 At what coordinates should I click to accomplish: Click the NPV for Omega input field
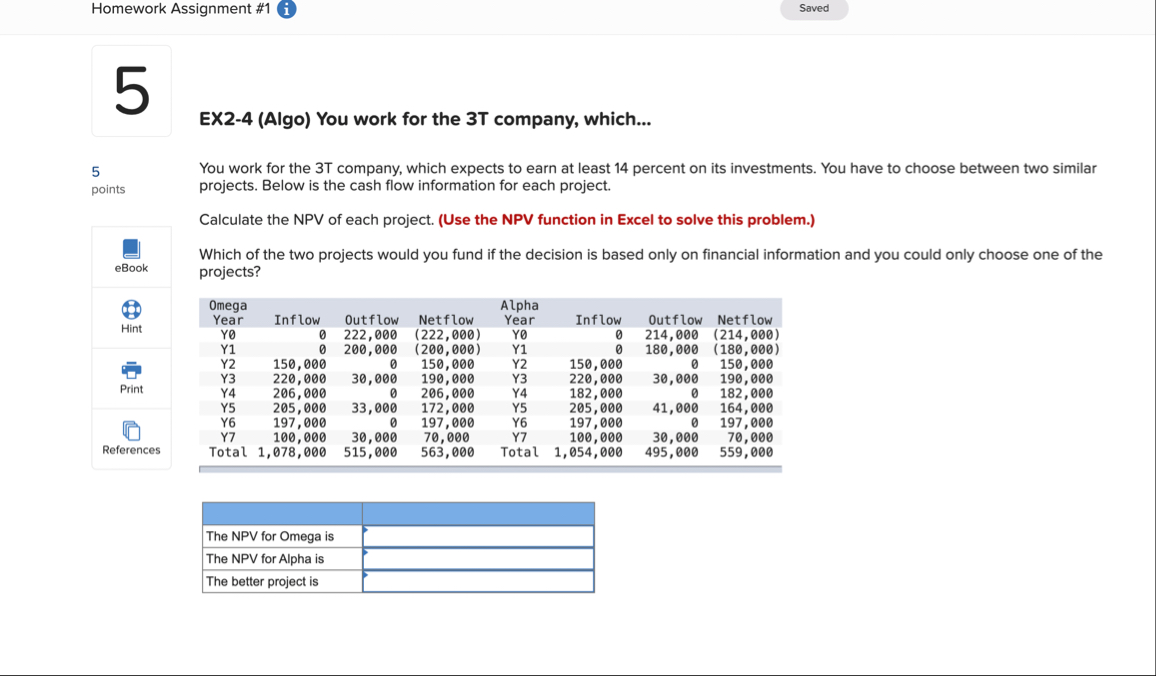tap(478, 535)
